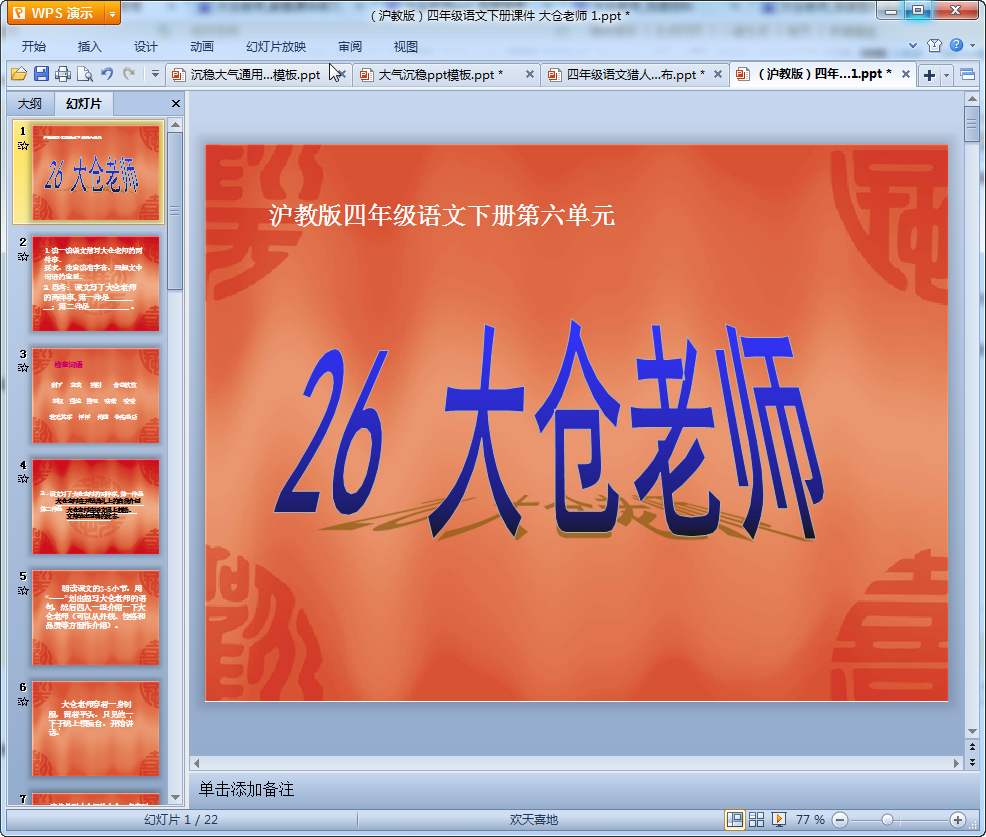Switch to slide sorter view icon
Image resolution: width=986 pixels, height=837 pixels.
[x=756, y=819]
